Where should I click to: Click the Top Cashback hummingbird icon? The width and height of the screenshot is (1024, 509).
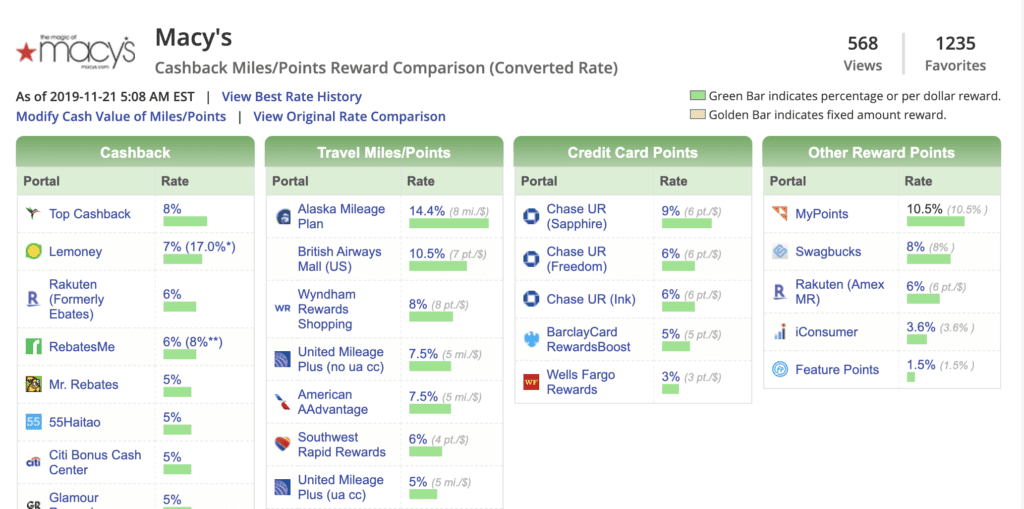point(33,214)
